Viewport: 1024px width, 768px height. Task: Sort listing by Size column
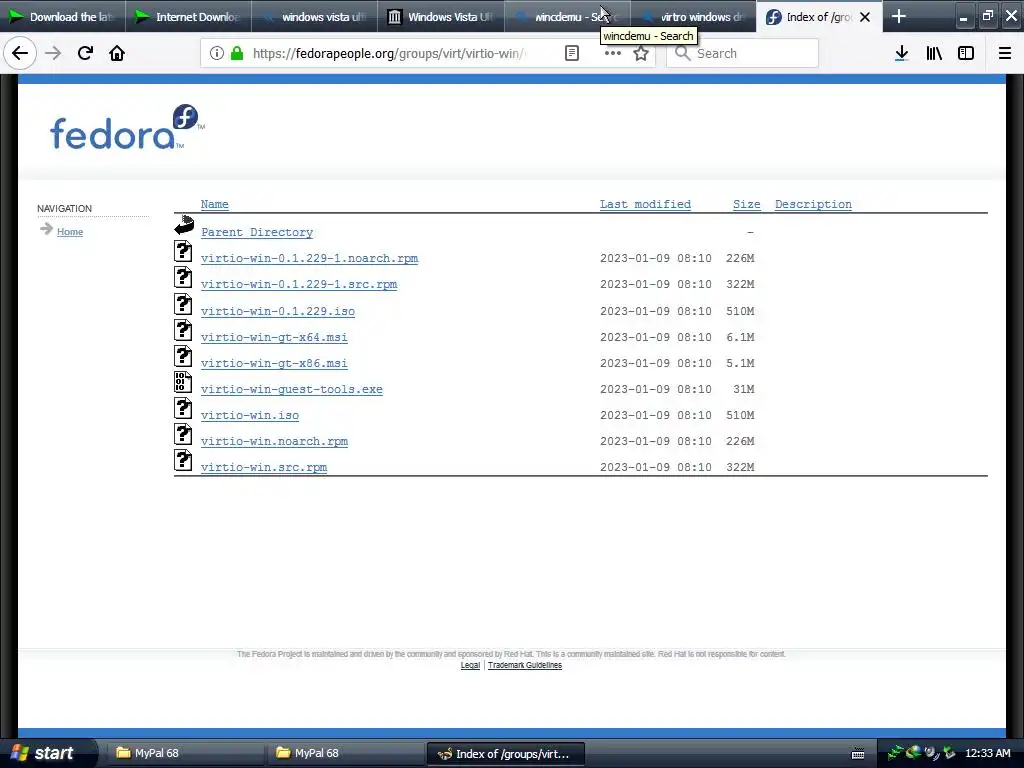pyautogui.click(x=746, y=204)
